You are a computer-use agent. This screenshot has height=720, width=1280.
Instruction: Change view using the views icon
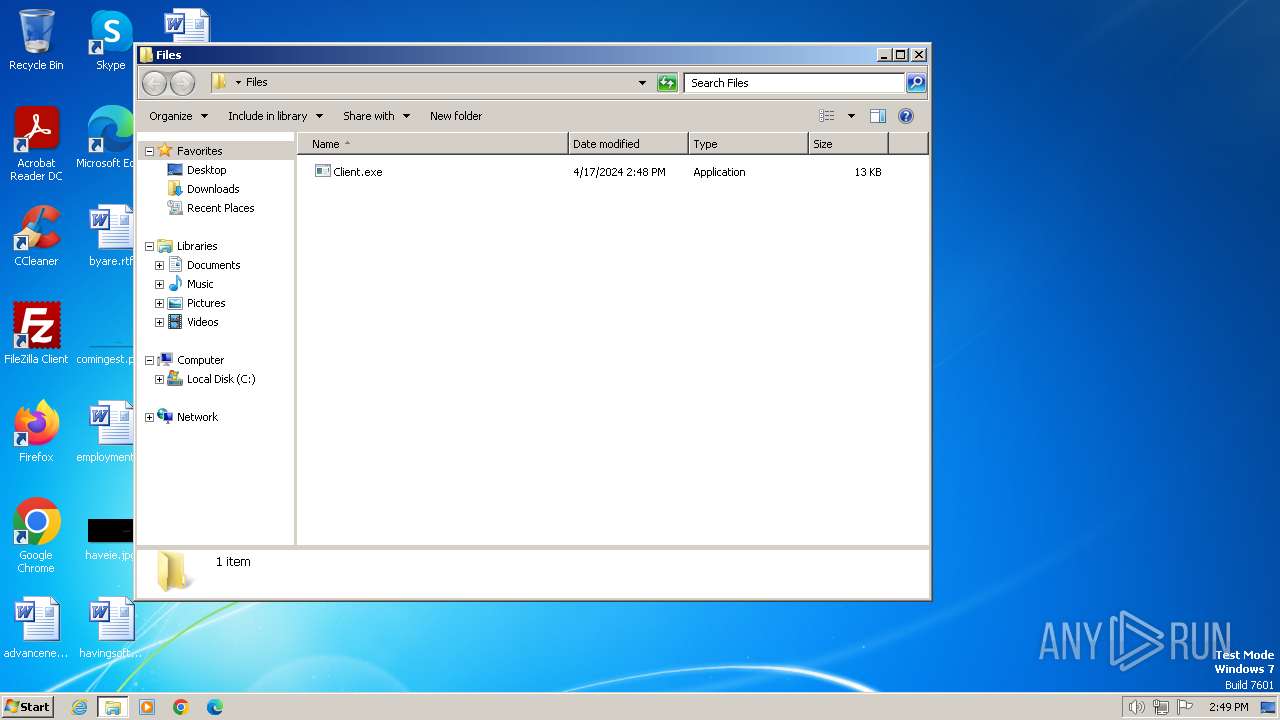click(826, 116)
